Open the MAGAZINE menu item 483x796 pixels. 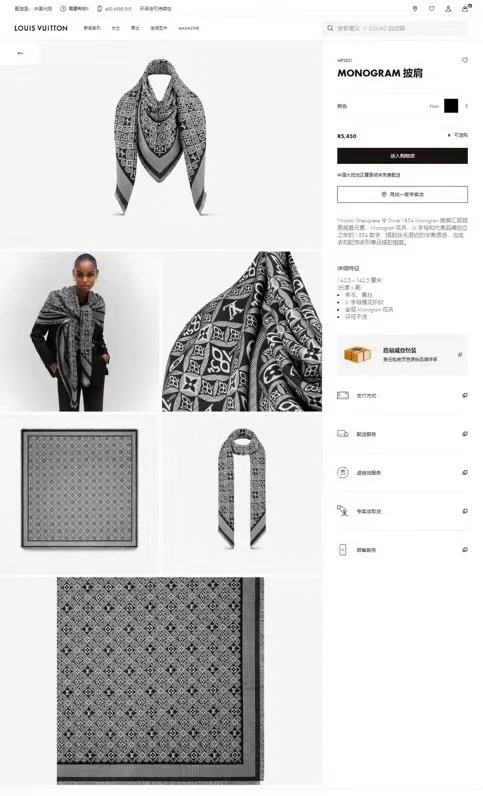click(x=188, y=28)
